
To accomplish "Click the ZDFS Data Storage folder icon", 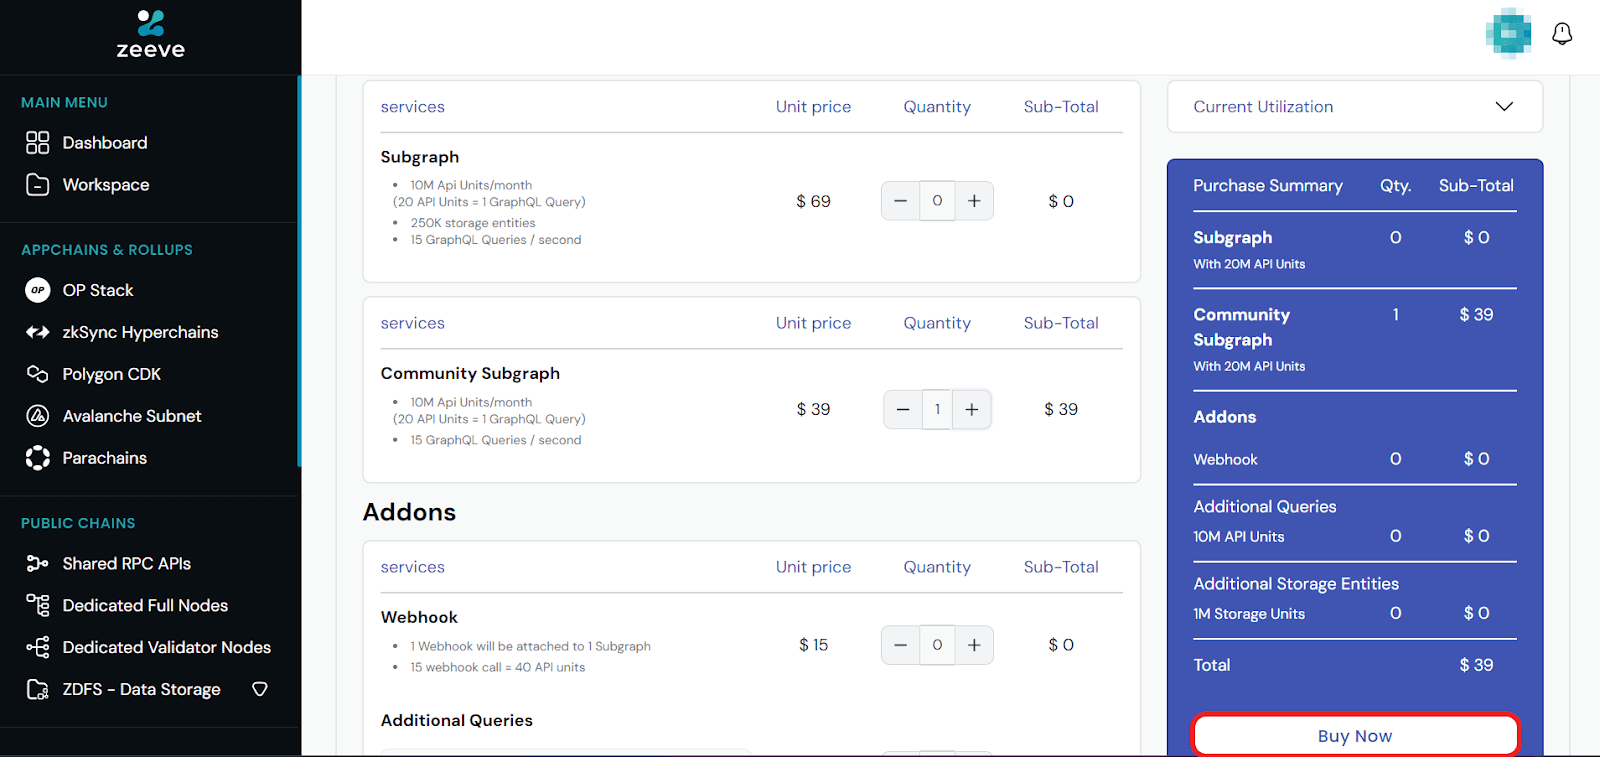I will point(38,689).
